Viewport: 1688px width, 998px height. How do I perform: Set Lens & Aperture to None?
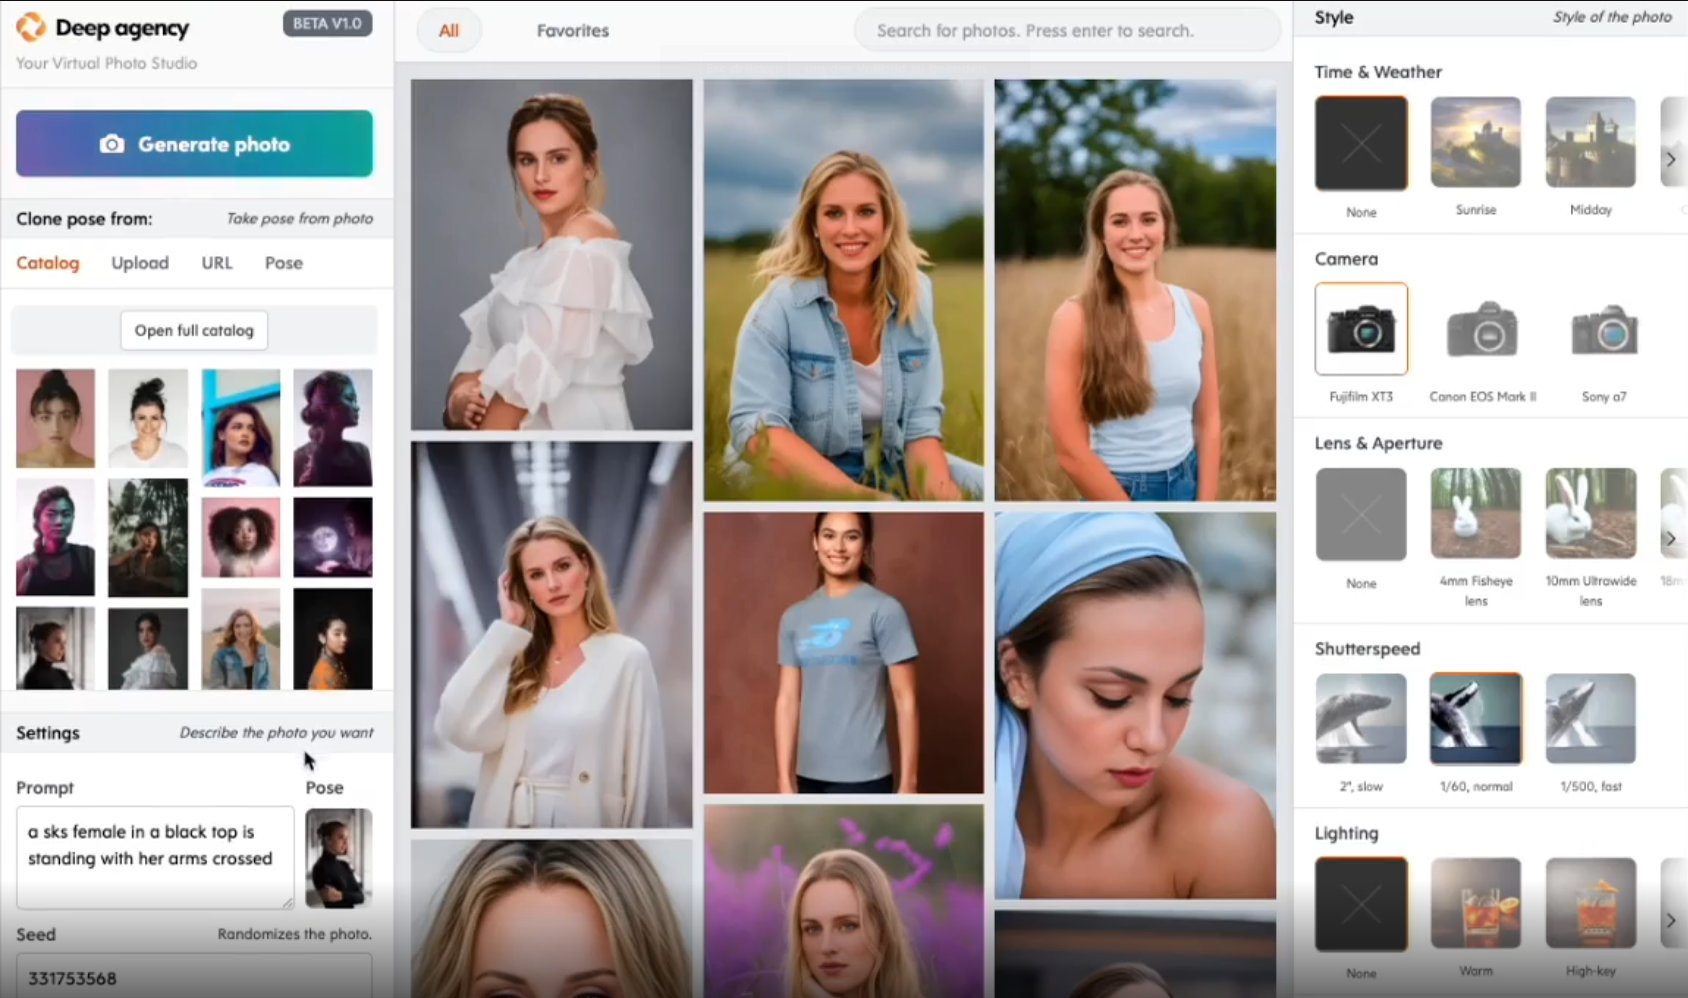coord(1360,514)
